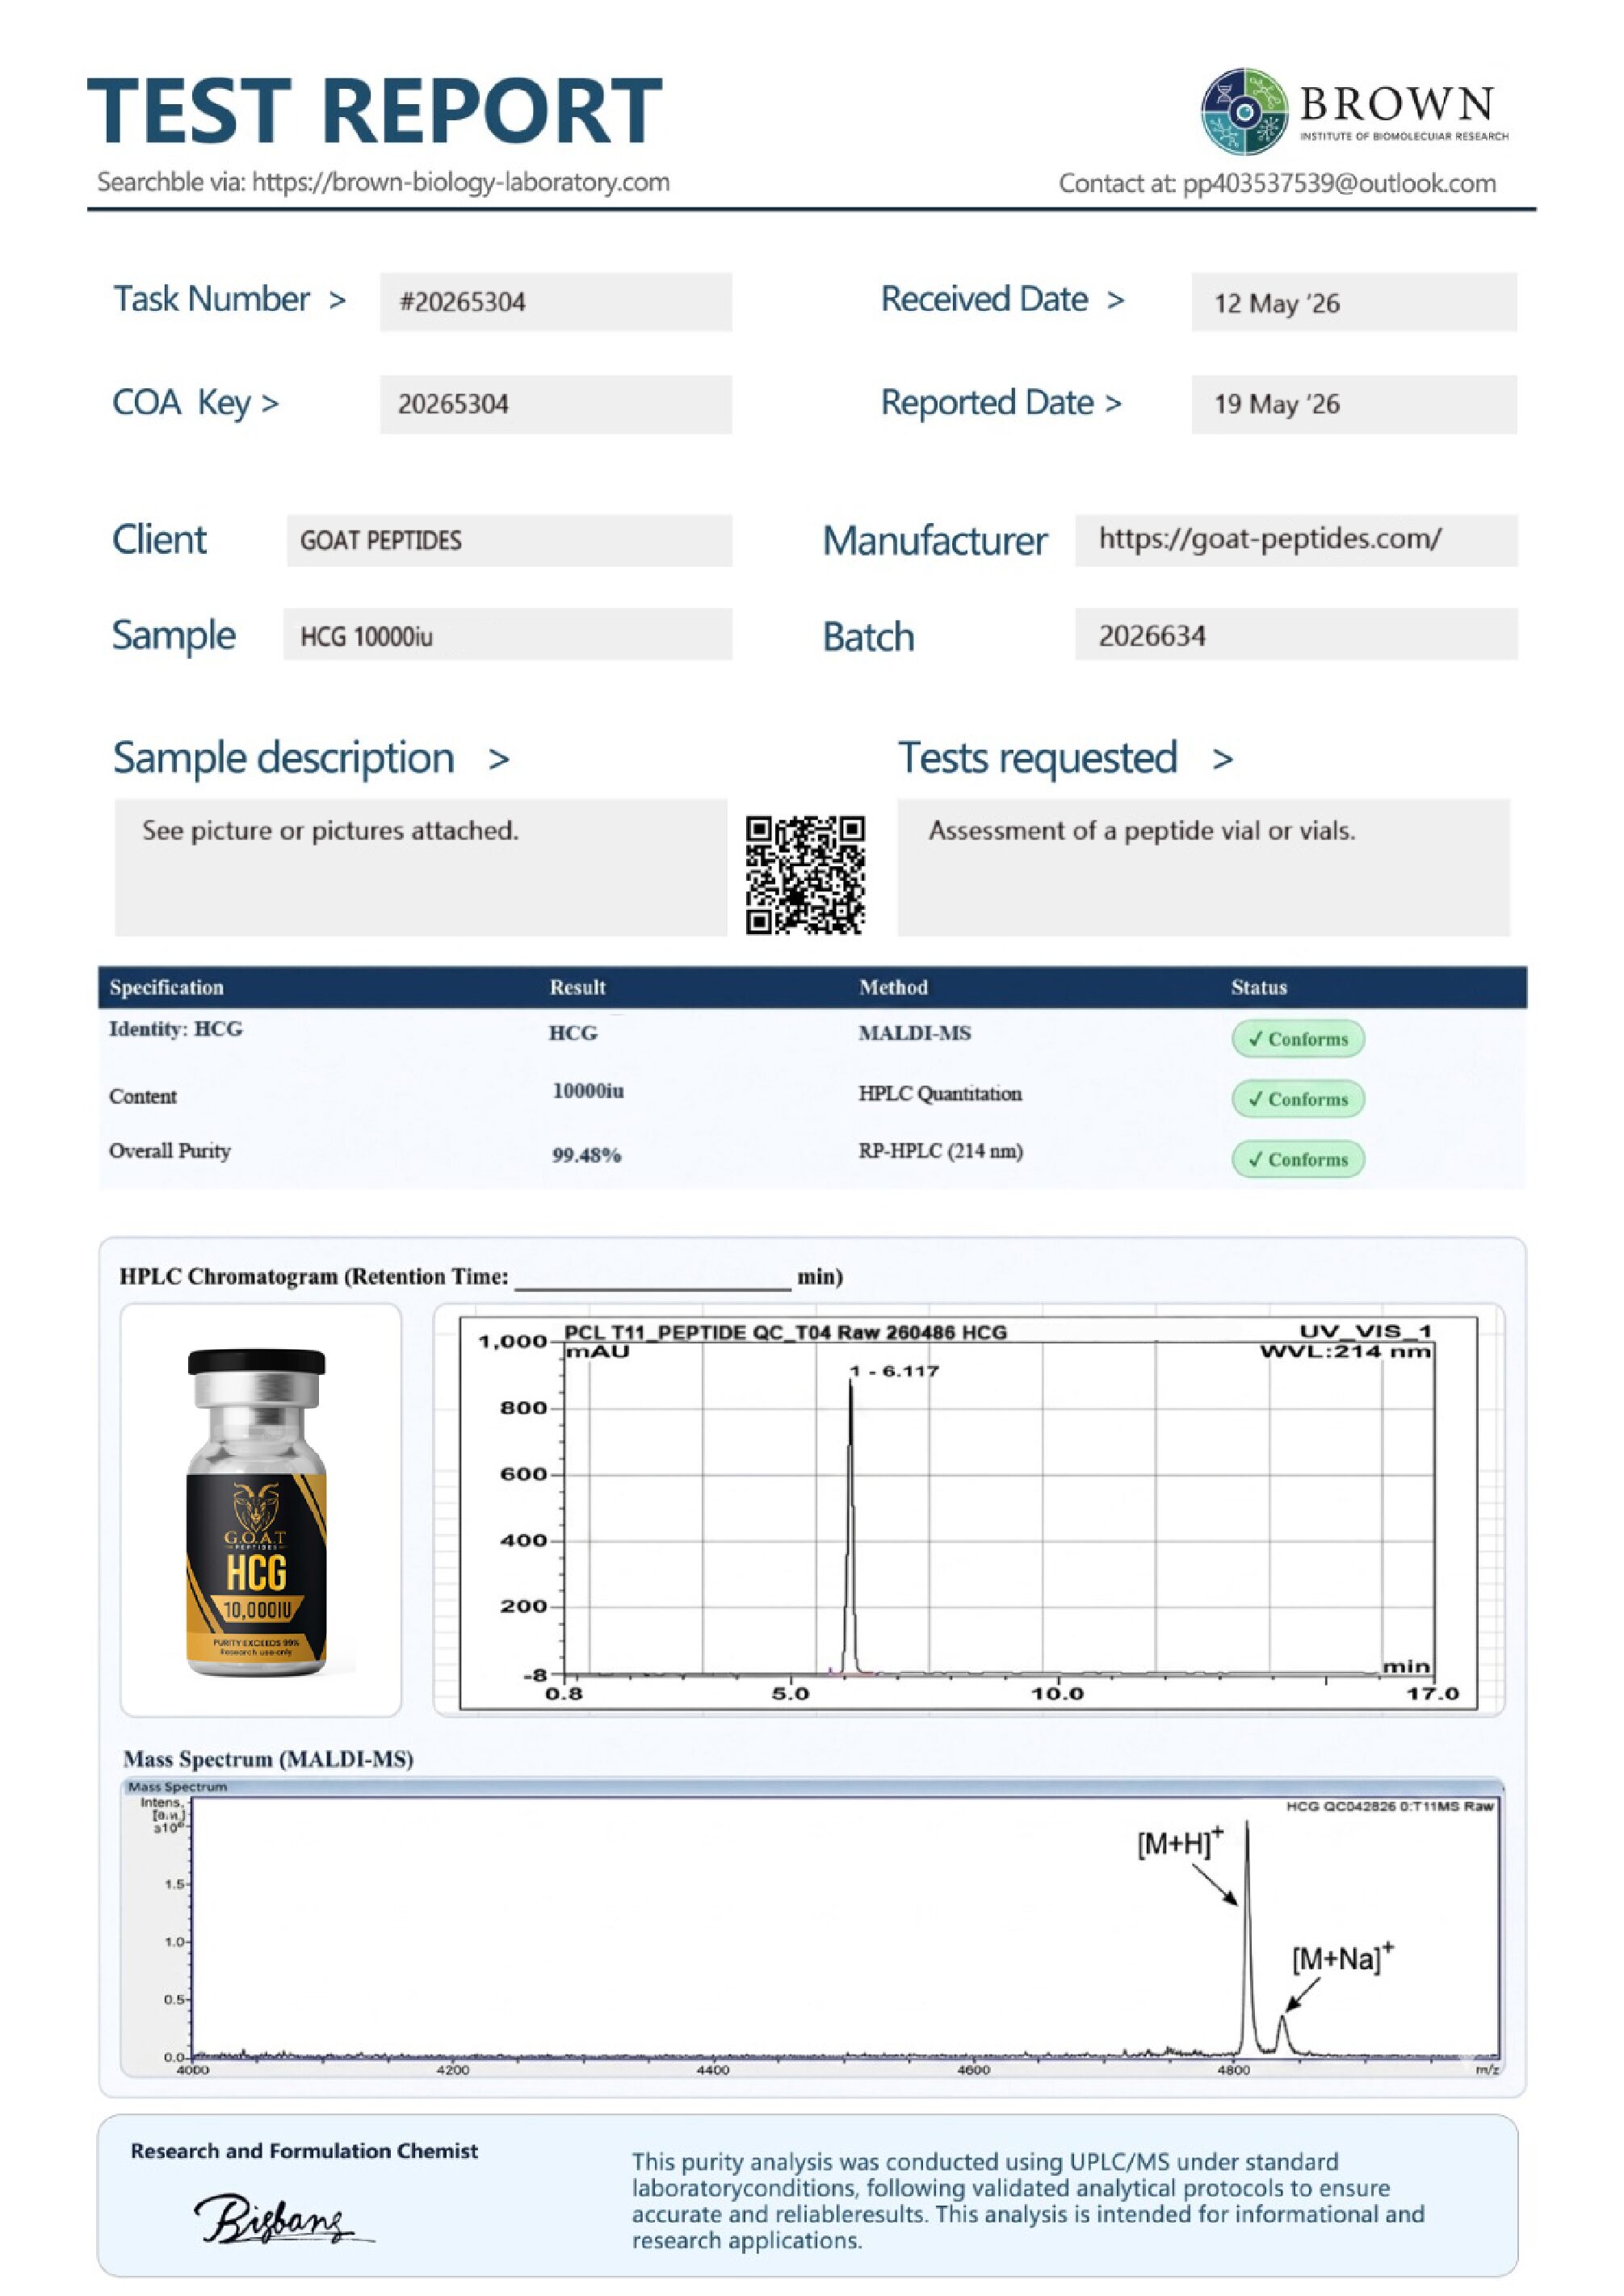Click the Conforms badge for Identity row

click(x=1298, y=1038)
